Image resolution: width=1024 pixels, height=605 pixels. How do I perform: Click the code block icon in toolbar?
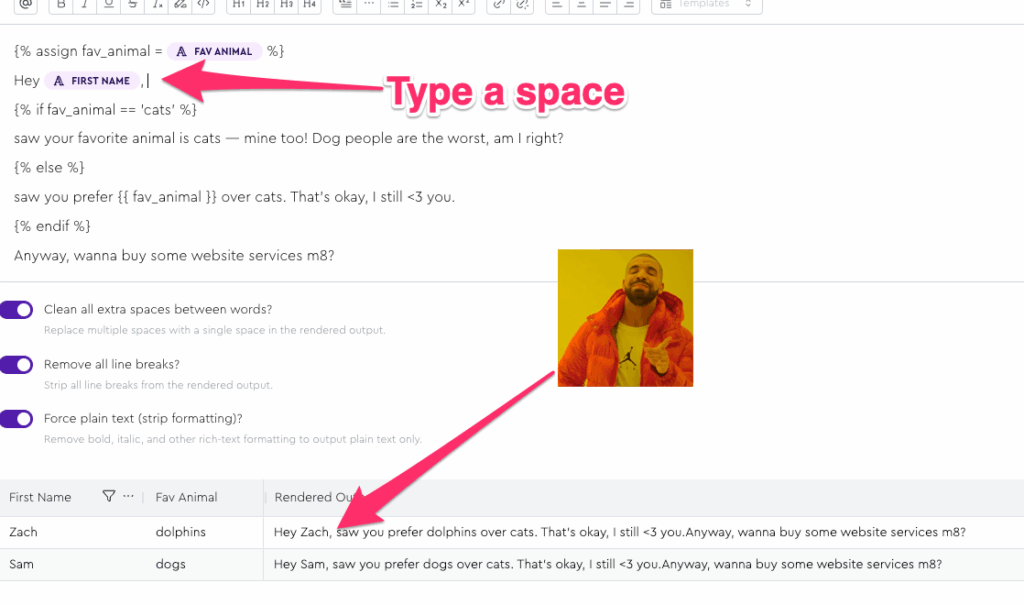coord(203,5)
